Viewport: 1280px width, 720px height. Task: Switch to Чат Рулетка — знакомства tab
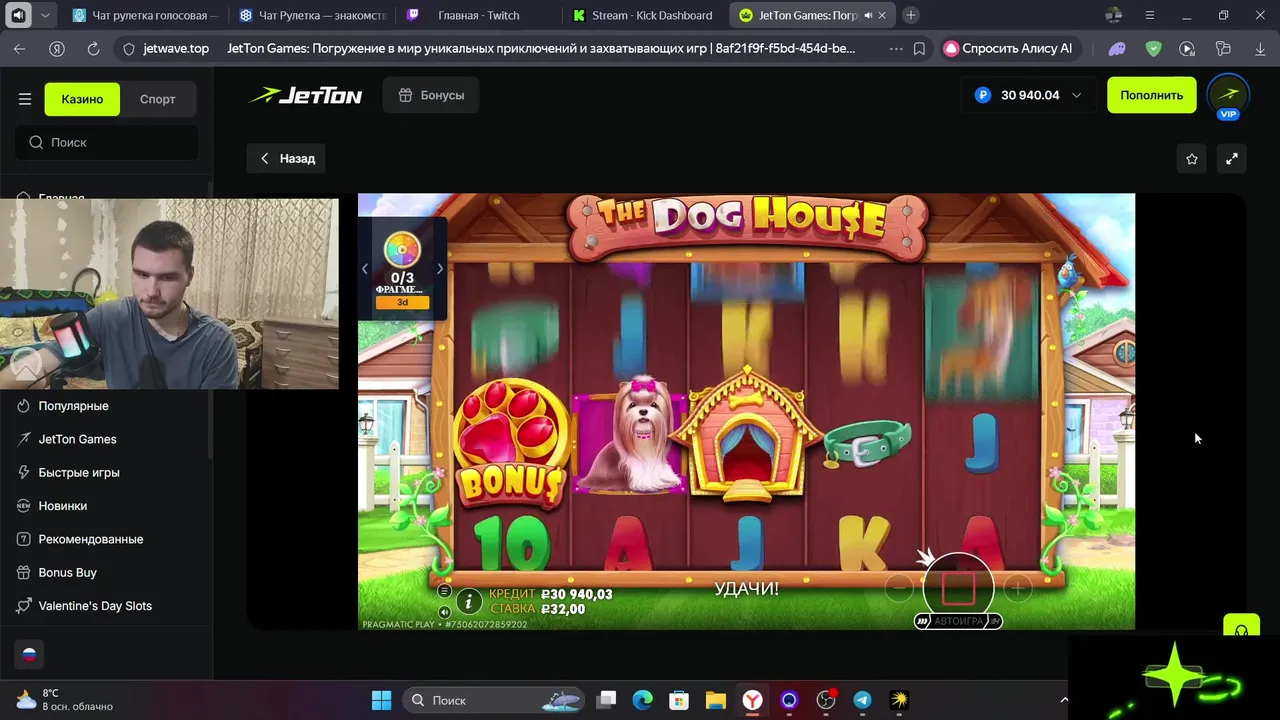click(x=313, y=15)
